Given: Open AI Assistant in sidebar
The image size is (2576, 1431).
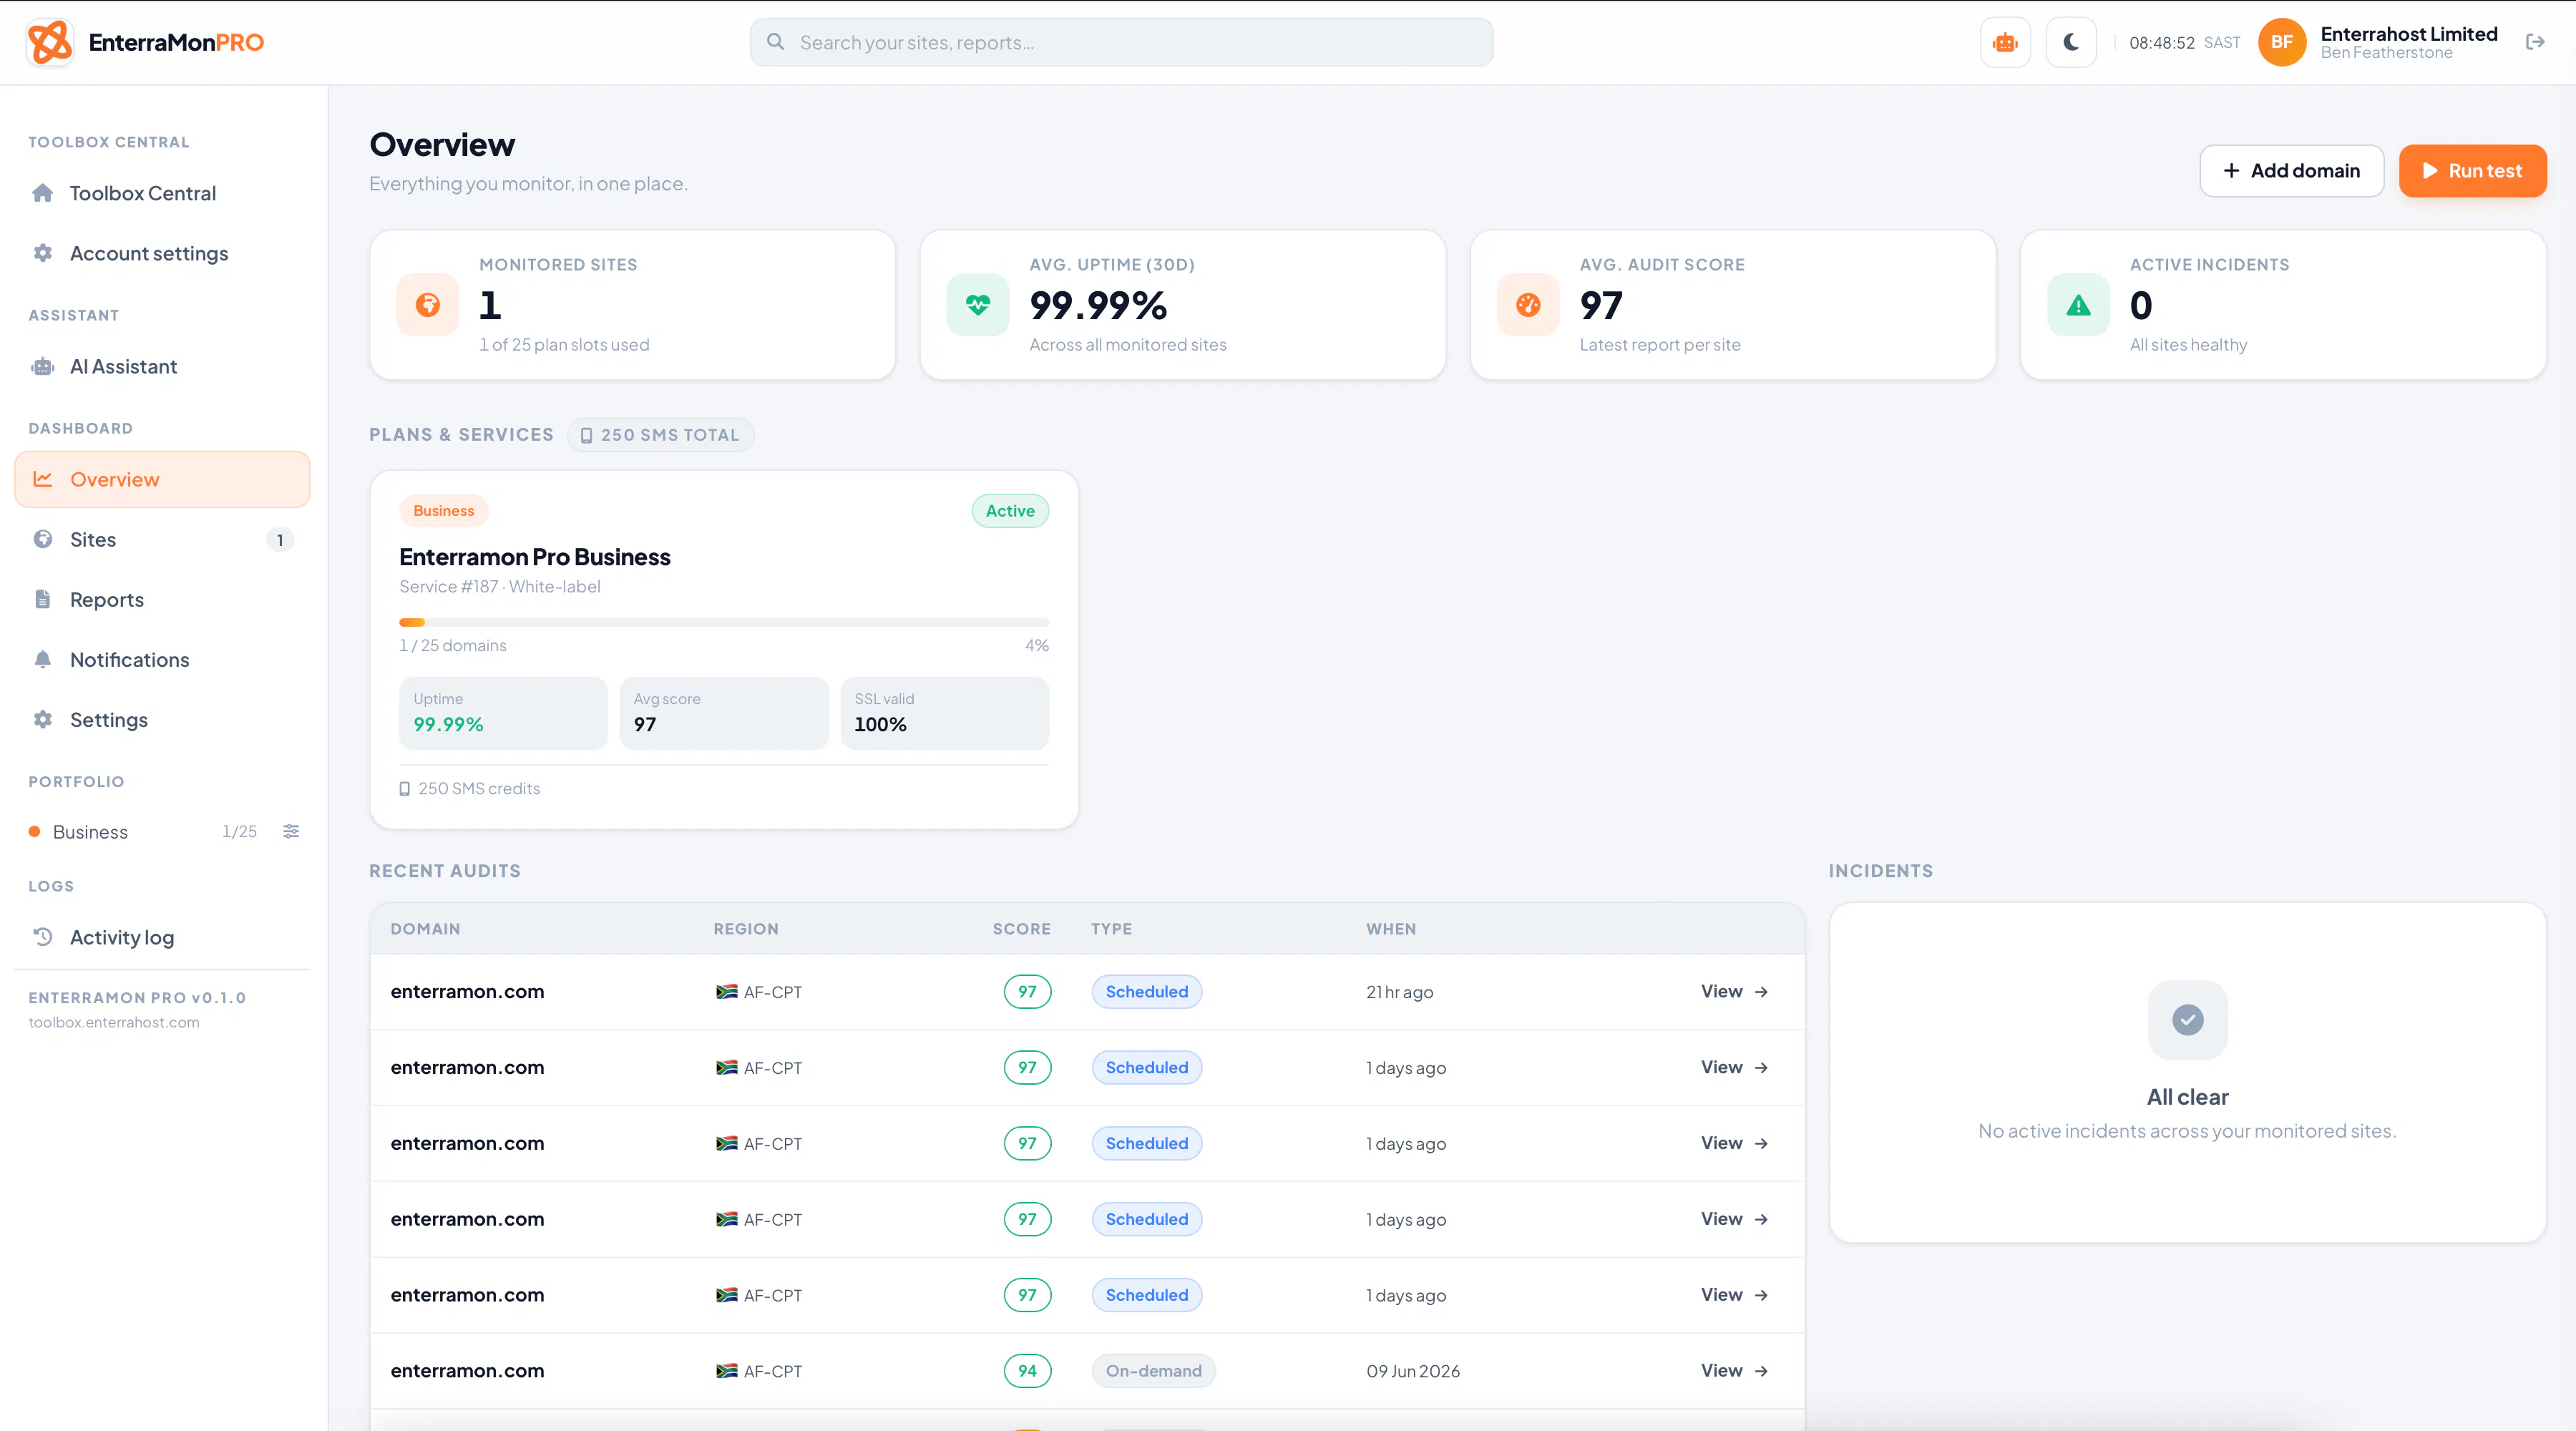Looking at the screenshot, I should (162, 366).
